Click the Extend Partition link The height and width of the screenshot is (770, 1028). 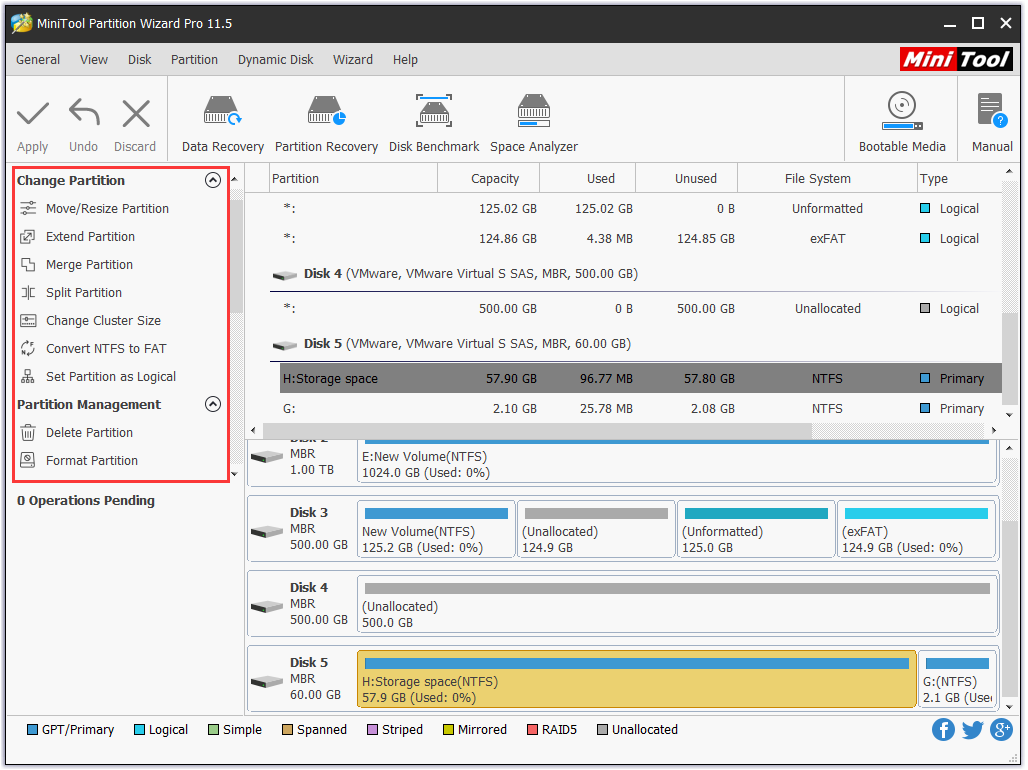point(90,237)
